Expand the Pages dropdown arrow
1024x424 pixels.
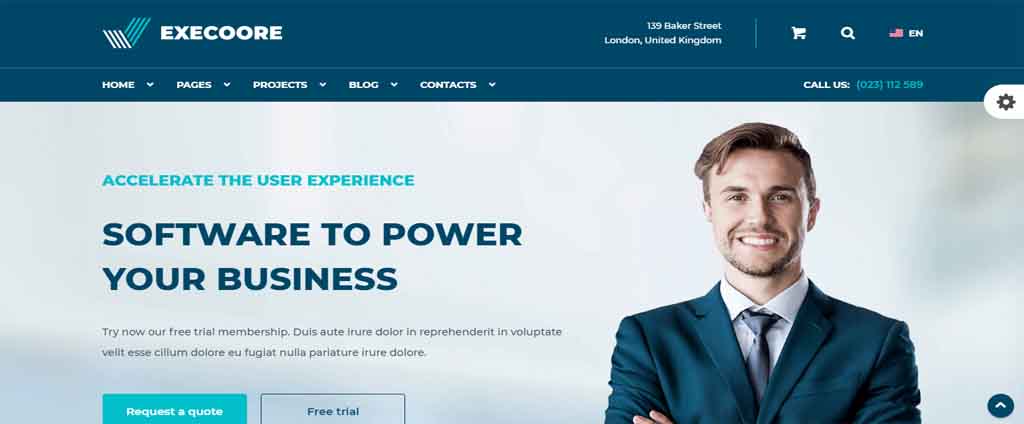click(x=227, y=84)
